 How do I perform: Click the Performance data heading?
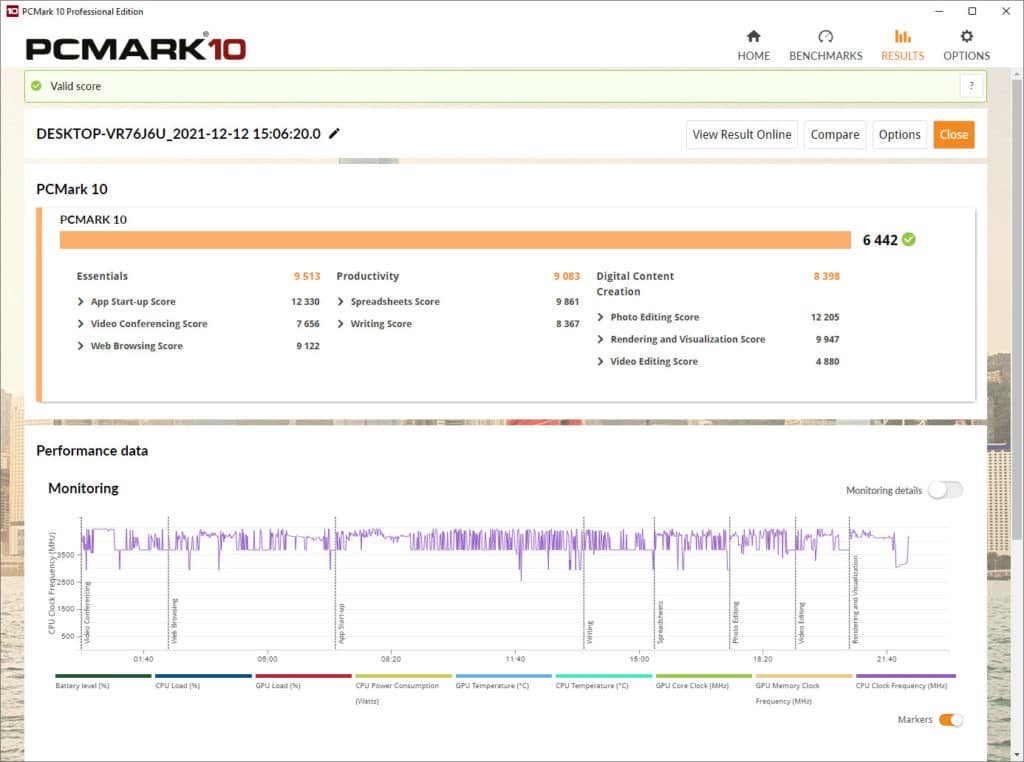(92, 451)
